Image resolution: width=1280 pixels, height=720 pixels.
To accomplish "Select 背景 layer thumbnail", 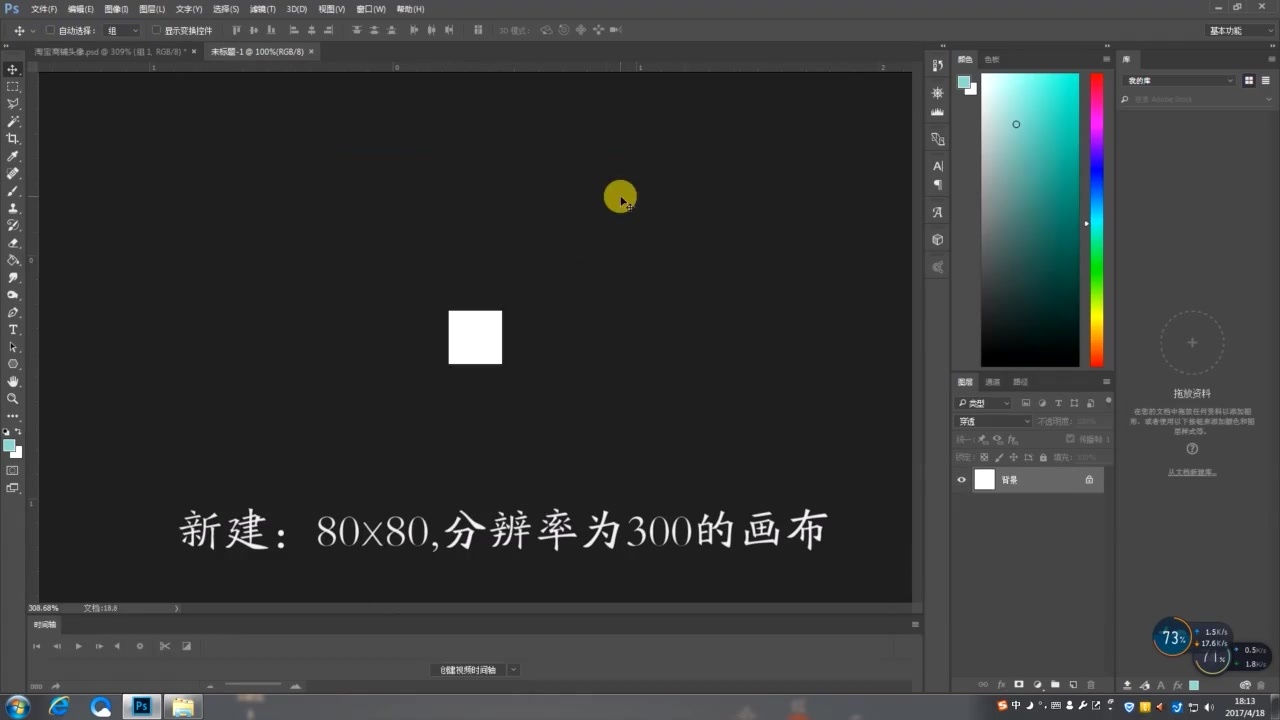I will click(985, 480).
